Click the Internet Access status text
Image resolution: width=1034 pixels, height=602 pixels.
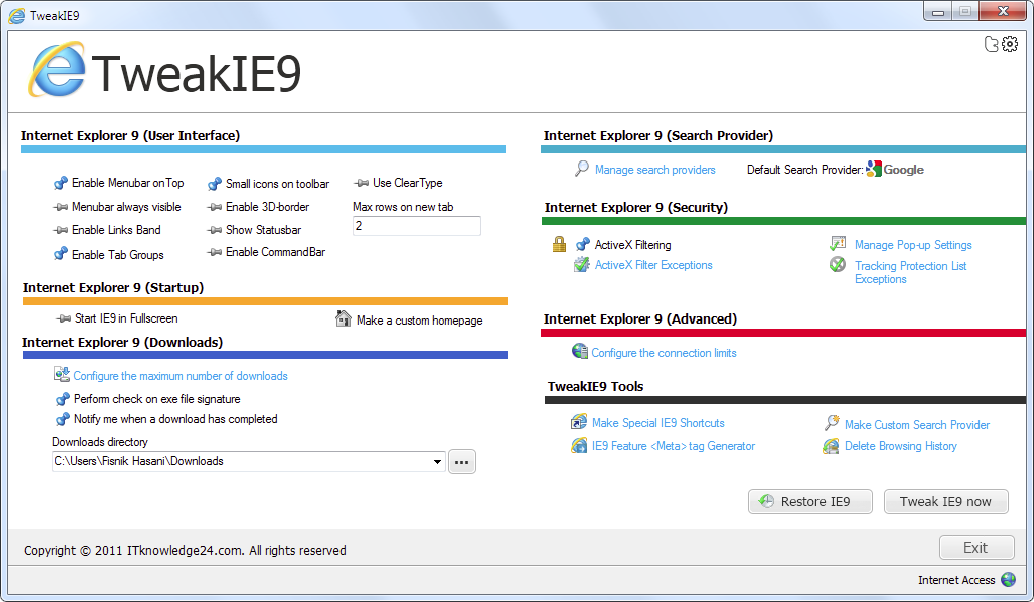coord(956,580)
